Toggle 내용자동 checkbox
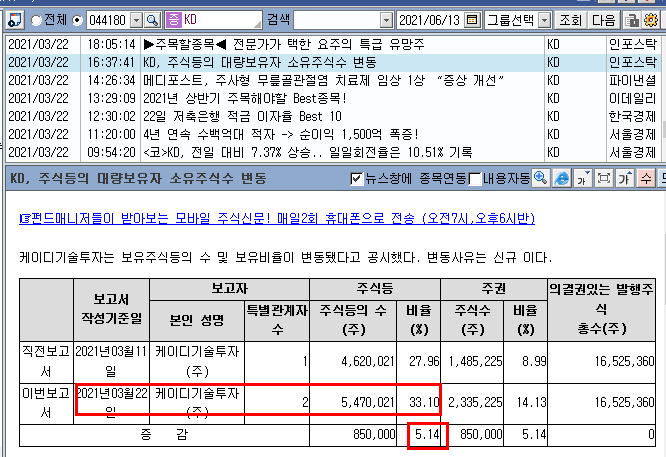This screenshot has width=666, height=457. pos(475,179)
